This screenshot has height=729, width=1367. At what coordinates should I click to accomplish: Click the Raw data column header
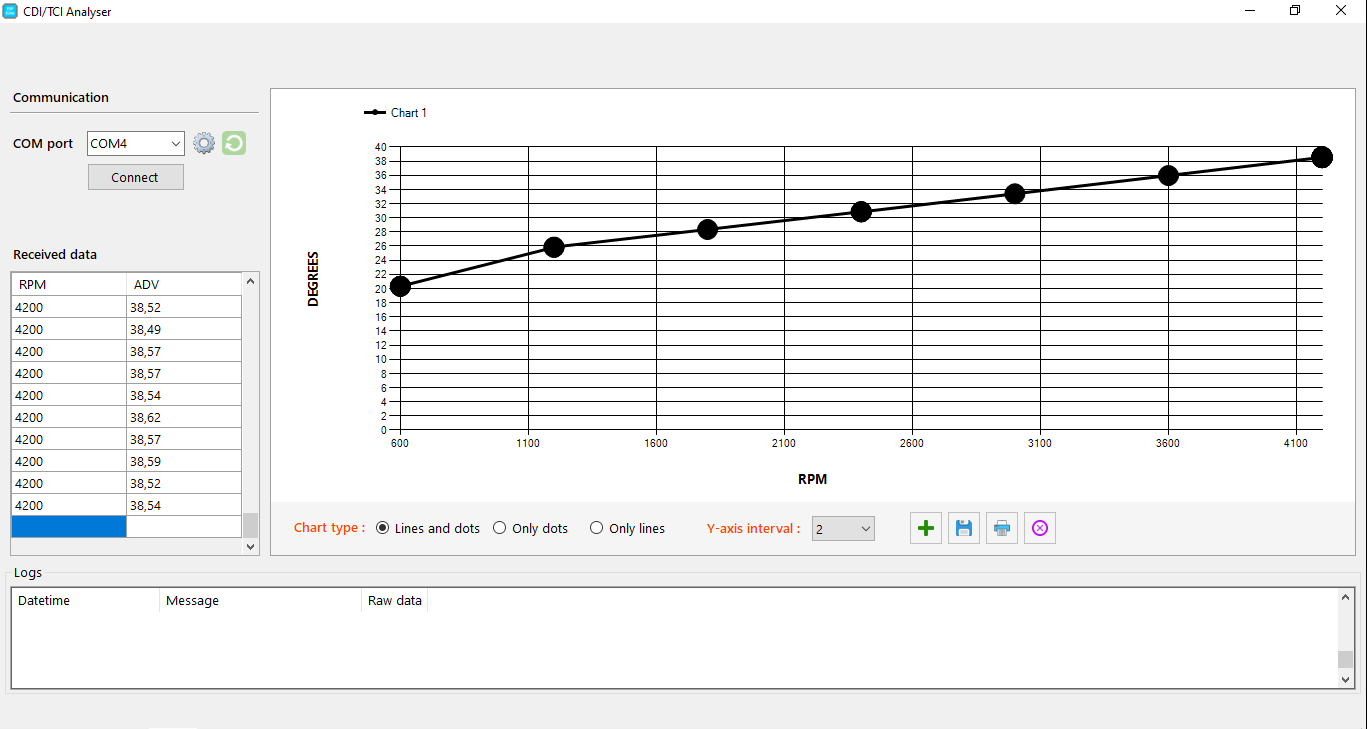coord(394,600)
